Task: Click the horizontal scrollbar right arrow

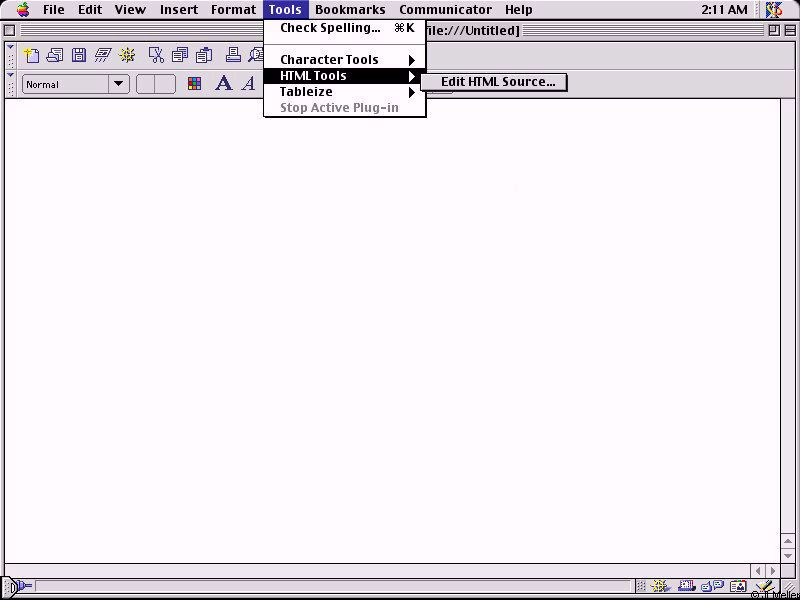Action: point(772,571)
